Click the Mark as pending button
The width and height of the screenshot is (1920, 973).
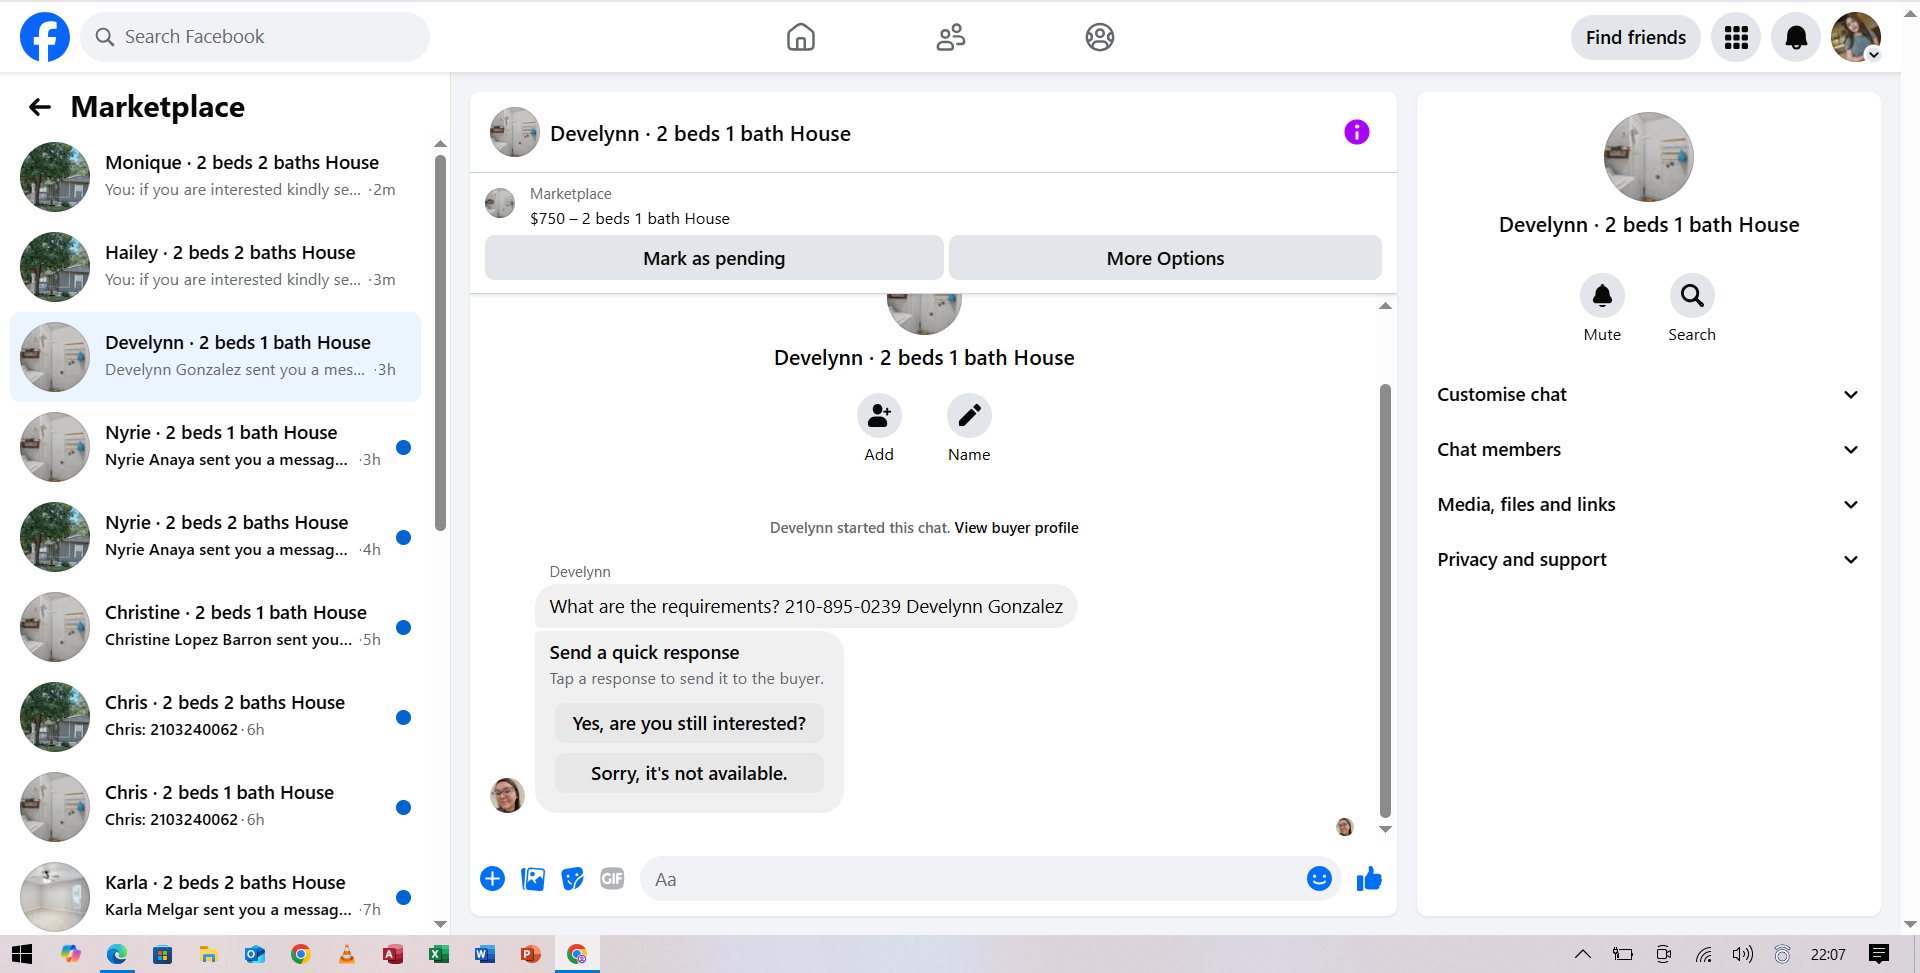coord(714,258)
